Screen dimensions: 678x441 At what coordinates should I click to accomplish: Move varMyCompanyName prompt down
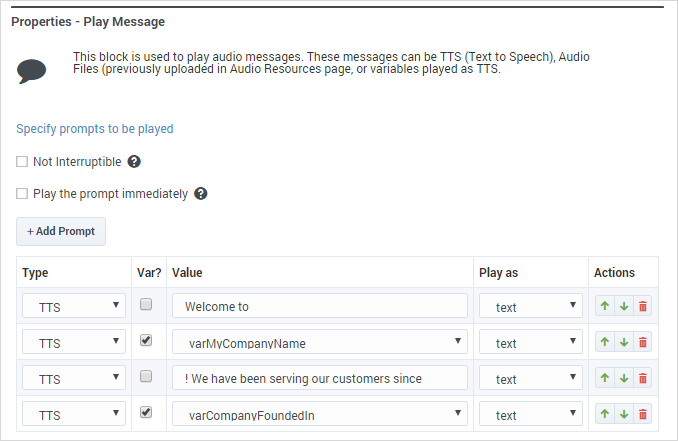tap(624, 342)
